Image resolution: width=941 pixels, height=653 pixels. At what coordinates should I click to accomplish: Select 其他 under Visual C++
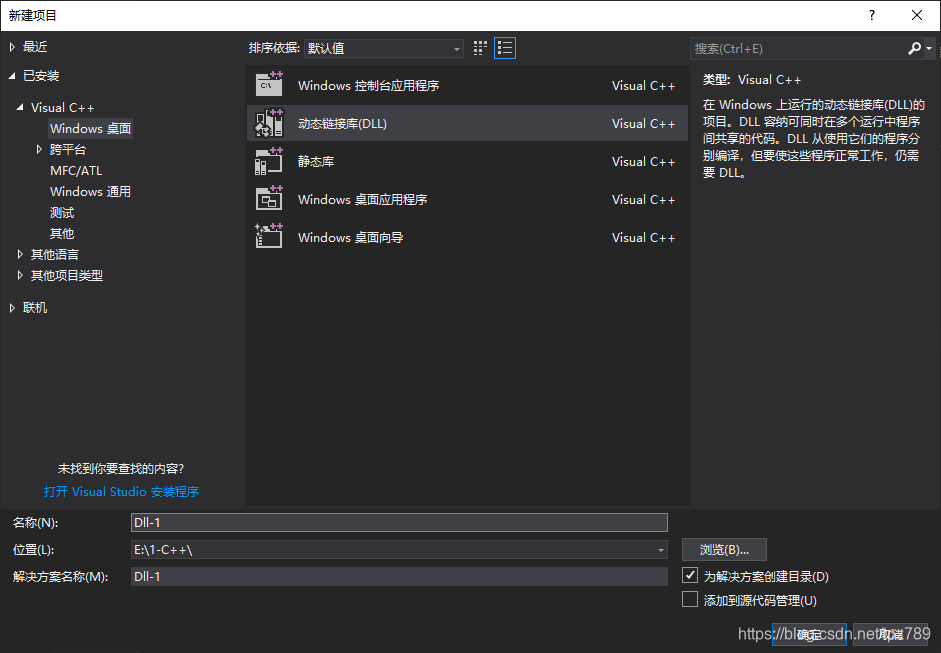click(62, 233)
